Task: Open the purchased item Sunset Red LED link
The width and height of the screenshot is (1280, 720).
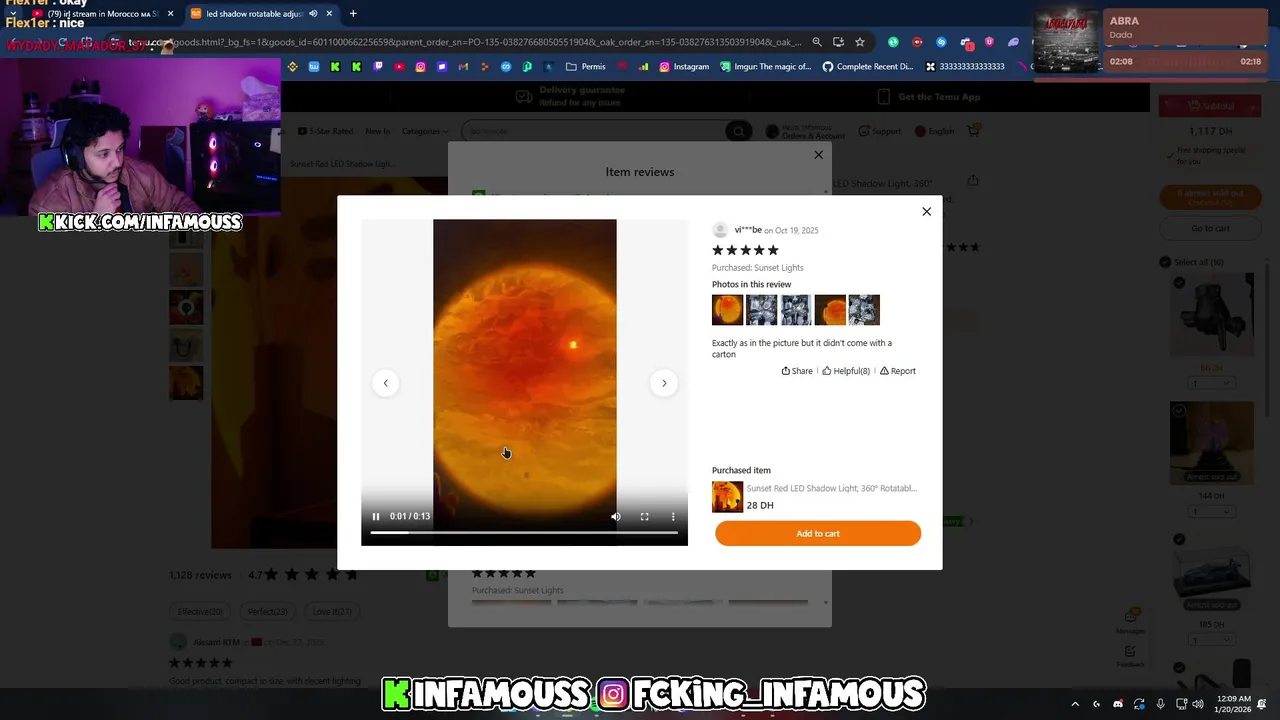Action: pyautogui.click(x=831, y=488)
